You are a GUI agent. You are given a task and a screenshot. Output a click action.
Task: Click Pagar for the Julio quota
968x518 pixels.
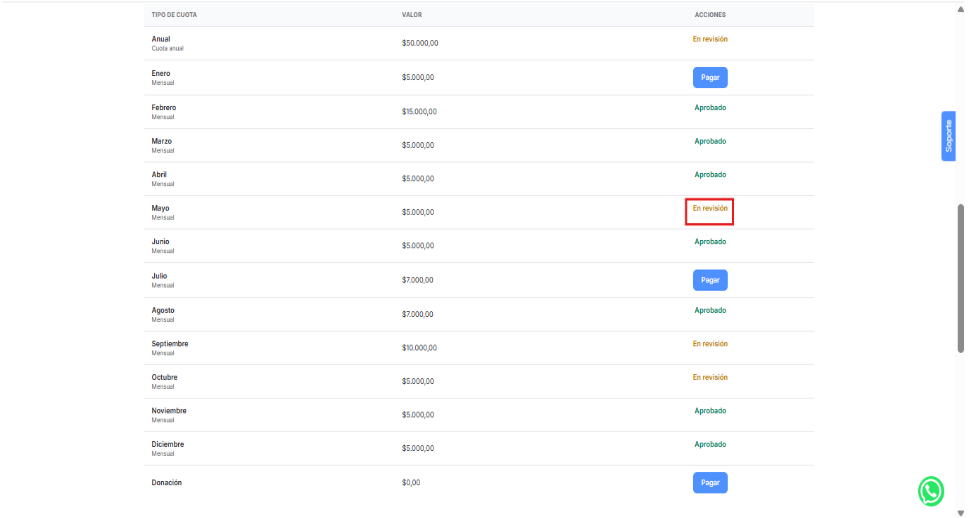click(710, 280)
